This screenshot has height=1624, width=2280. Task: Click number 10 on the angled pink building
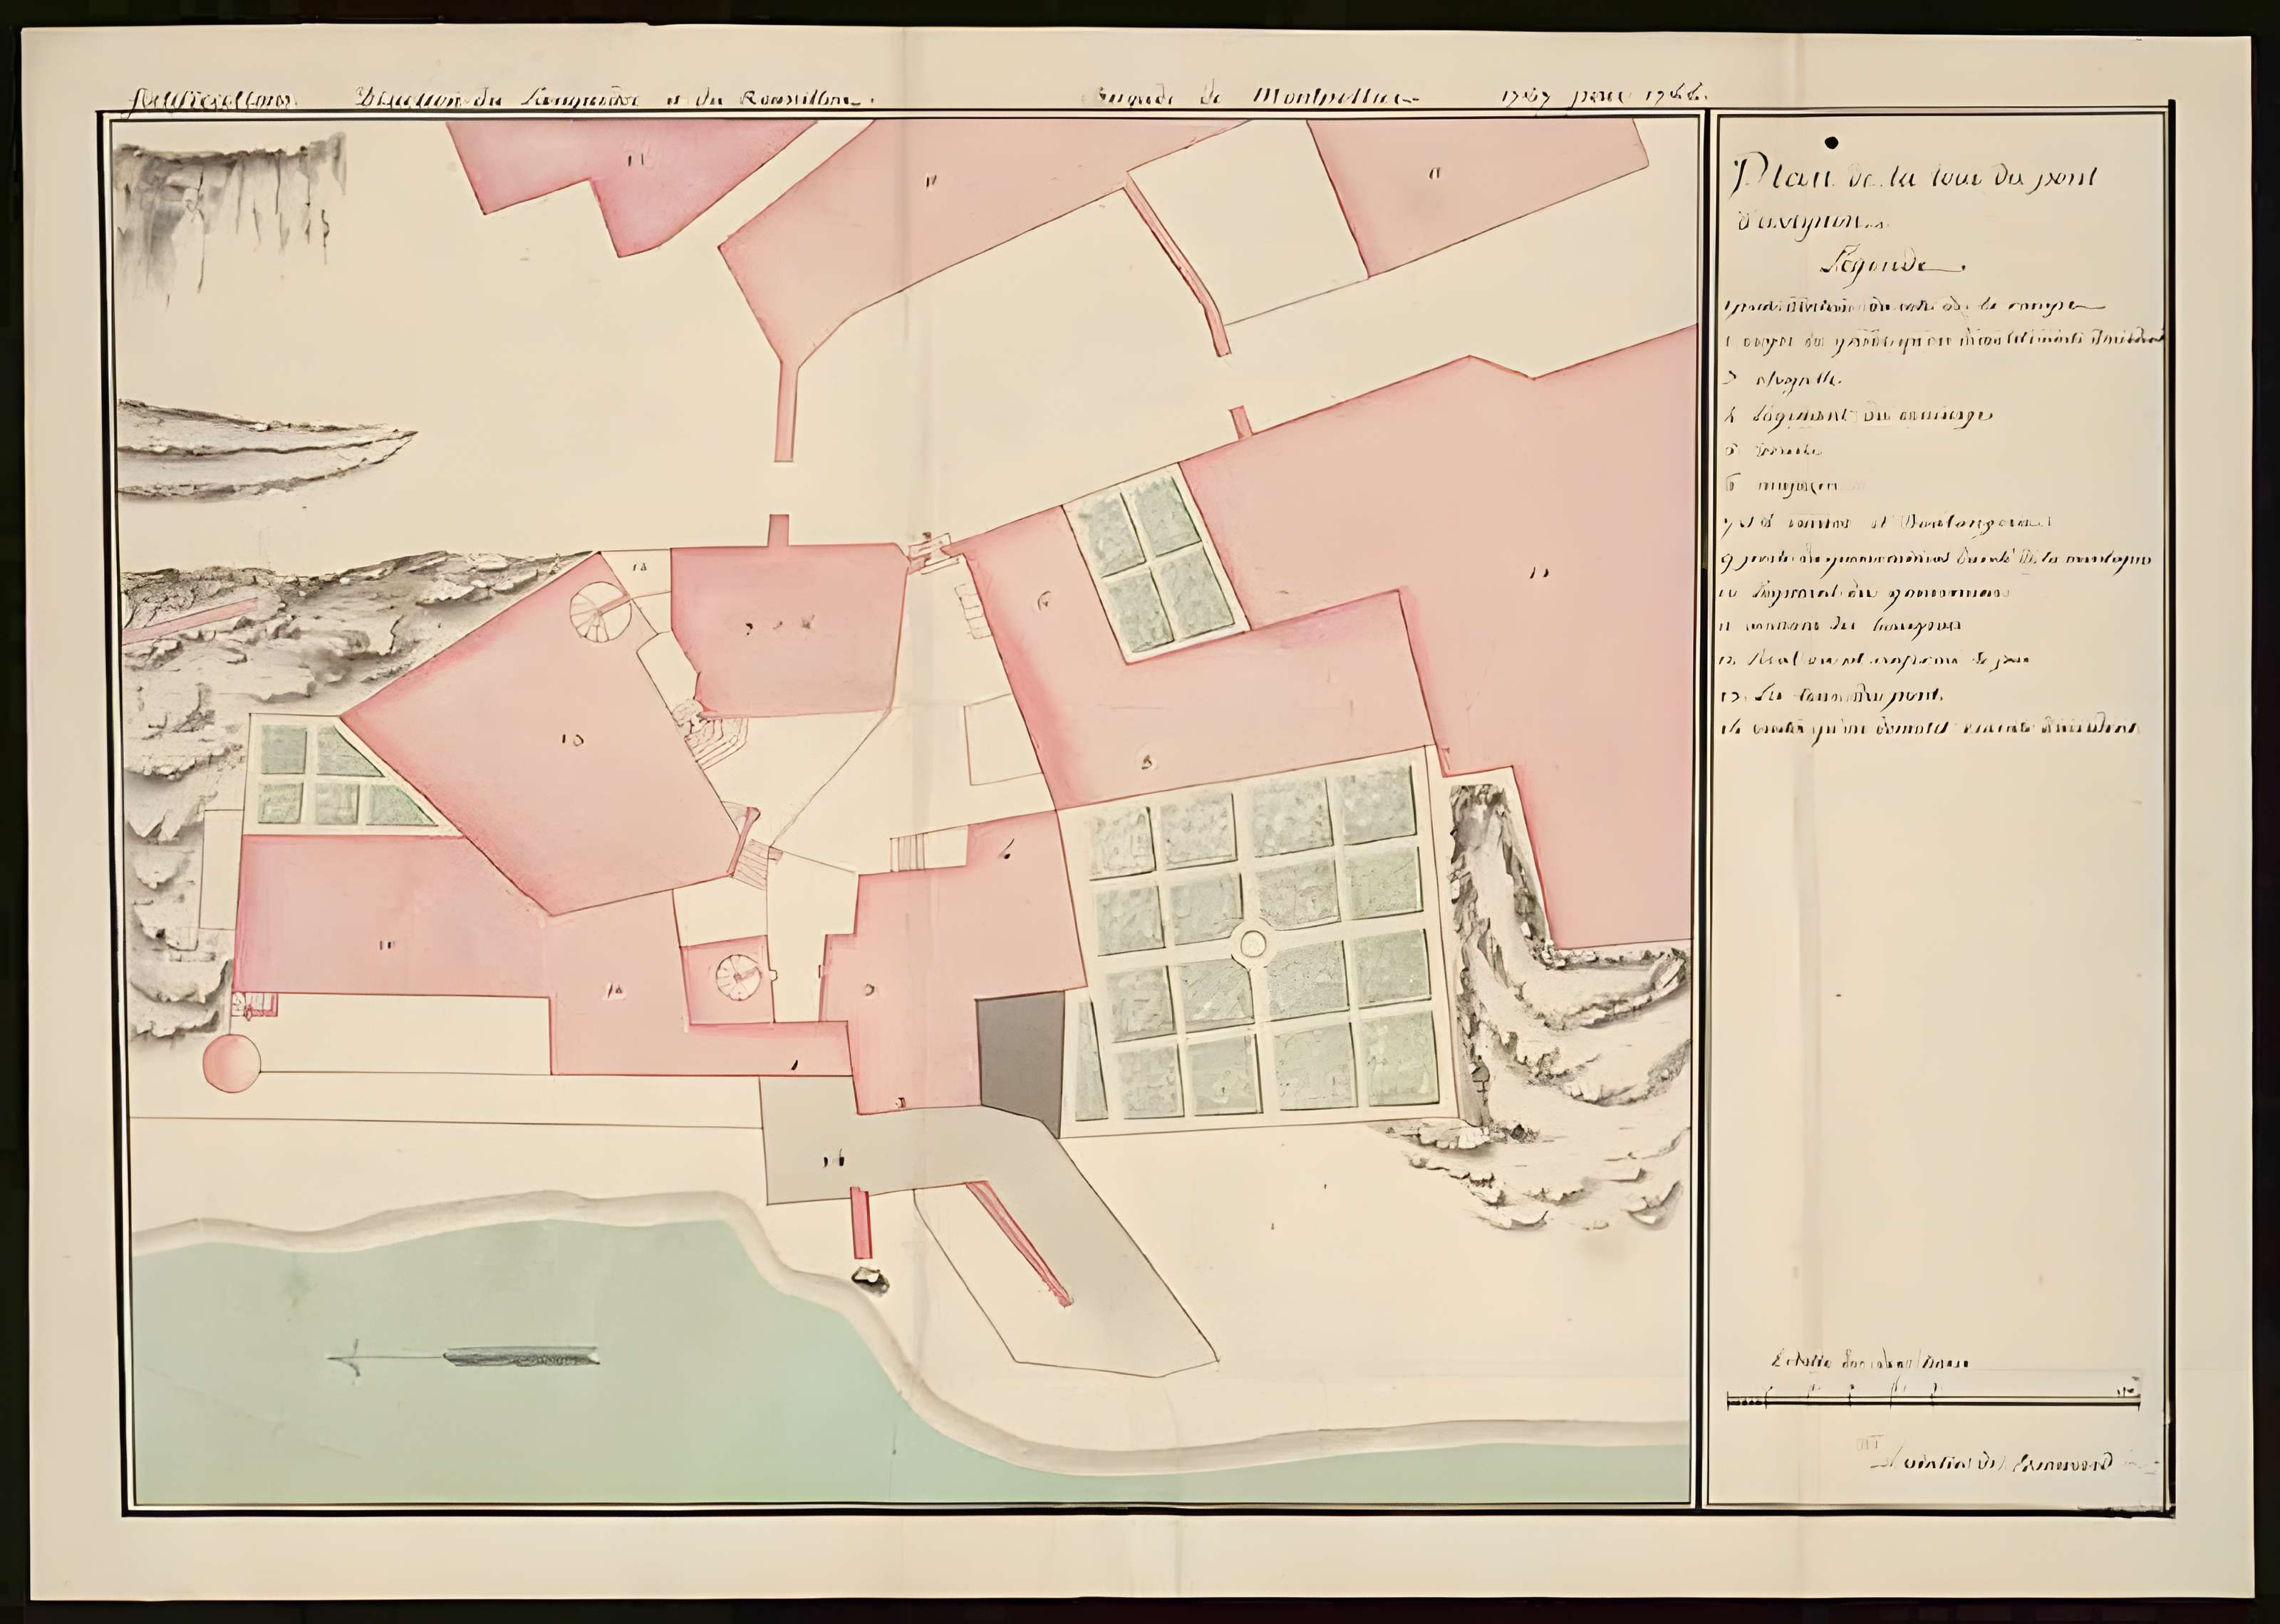click(572, 740)
